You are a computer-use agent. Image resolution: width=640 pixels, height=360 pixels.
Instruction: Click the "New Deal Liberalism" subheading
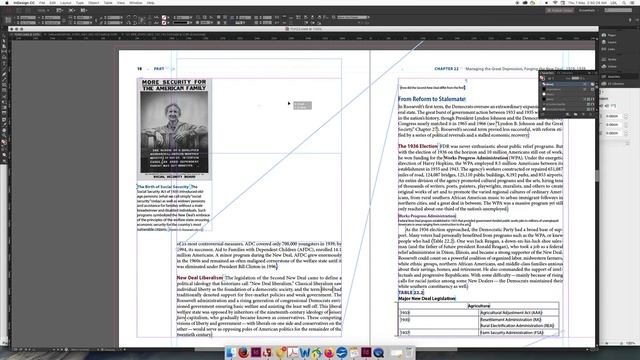[200, 278]
